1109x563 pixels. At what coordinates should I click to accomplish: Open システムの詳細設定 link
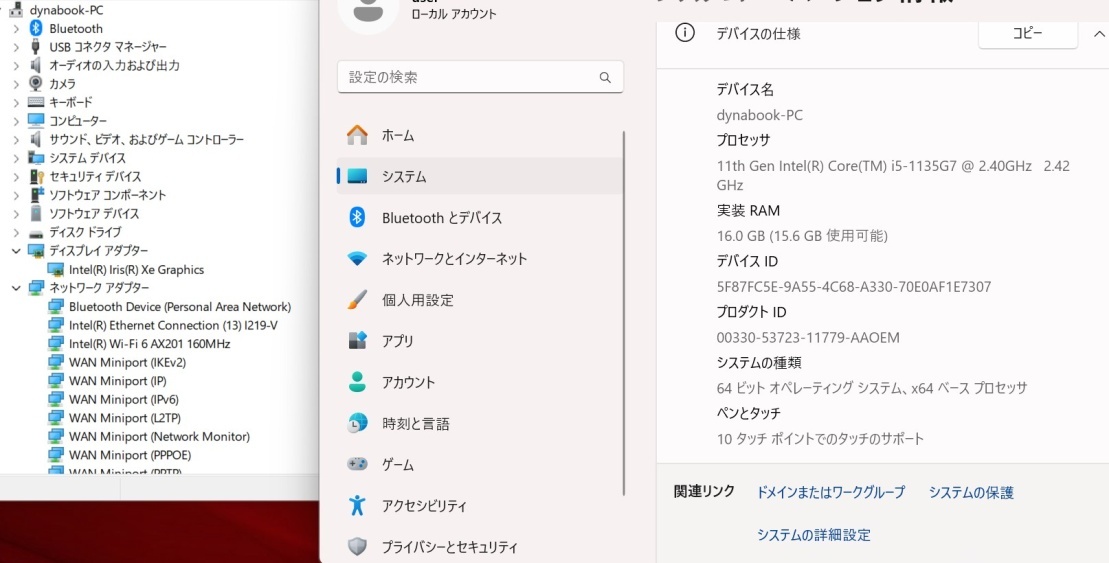pyautogui.click(x=813, y=535)
